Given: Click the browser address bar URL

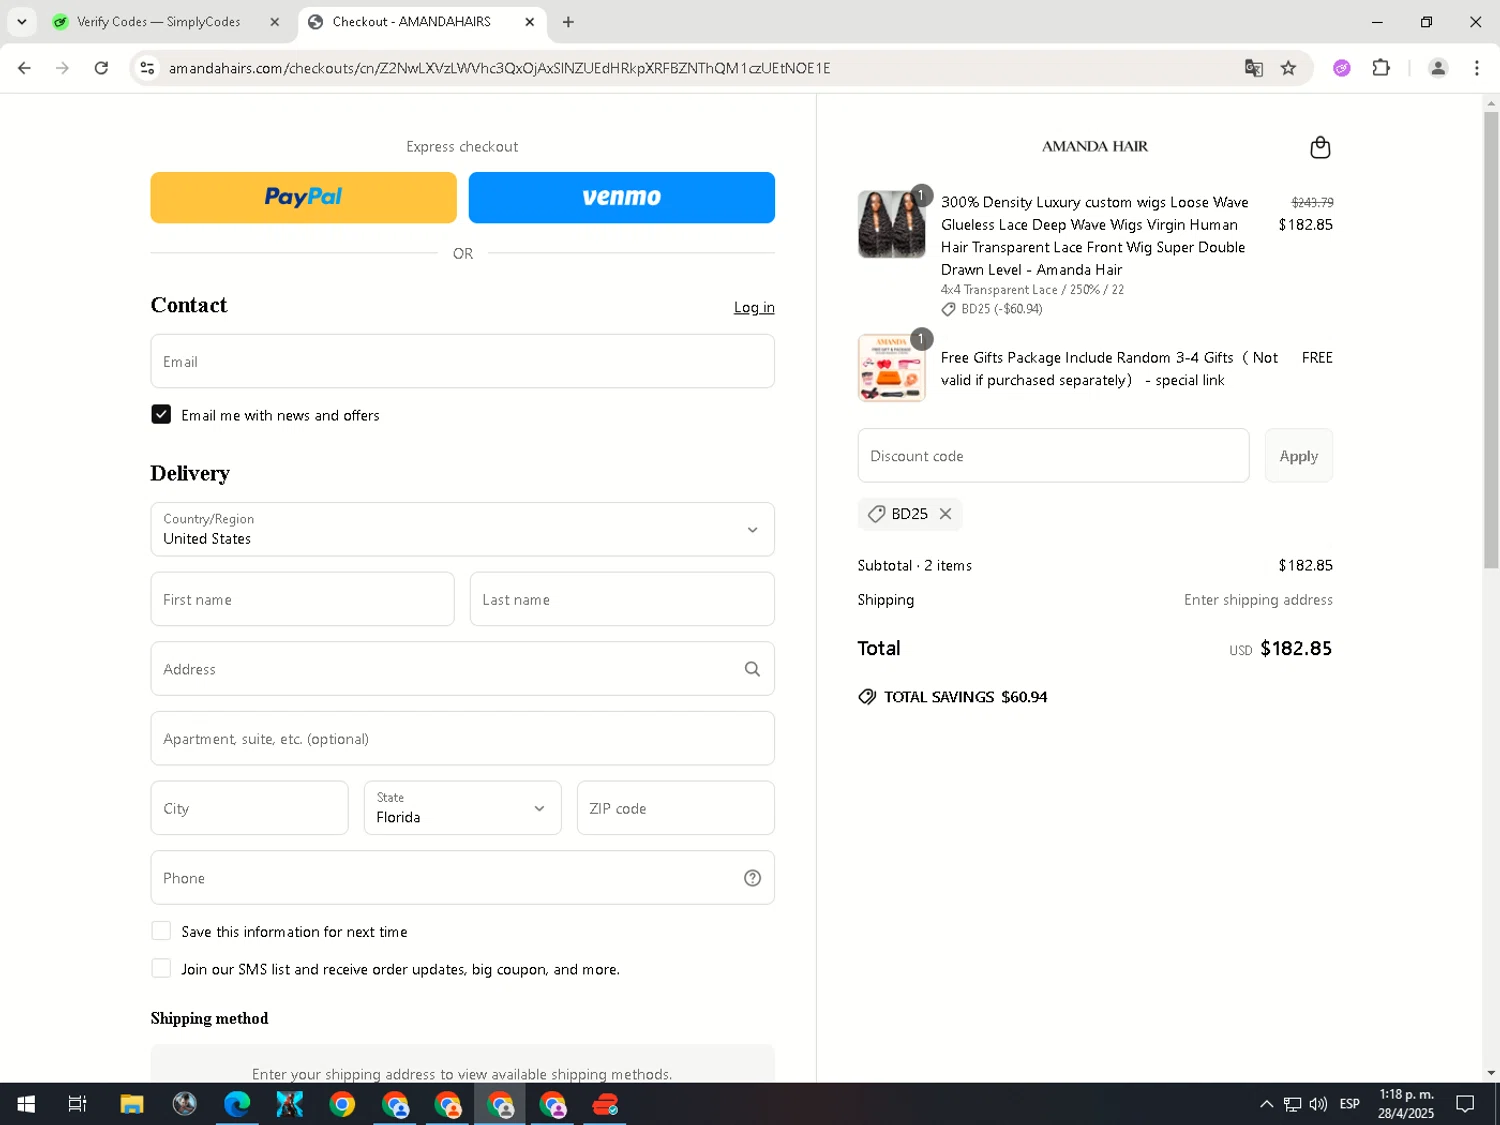Looking at the screenshot, I should (x=500, y=68).
